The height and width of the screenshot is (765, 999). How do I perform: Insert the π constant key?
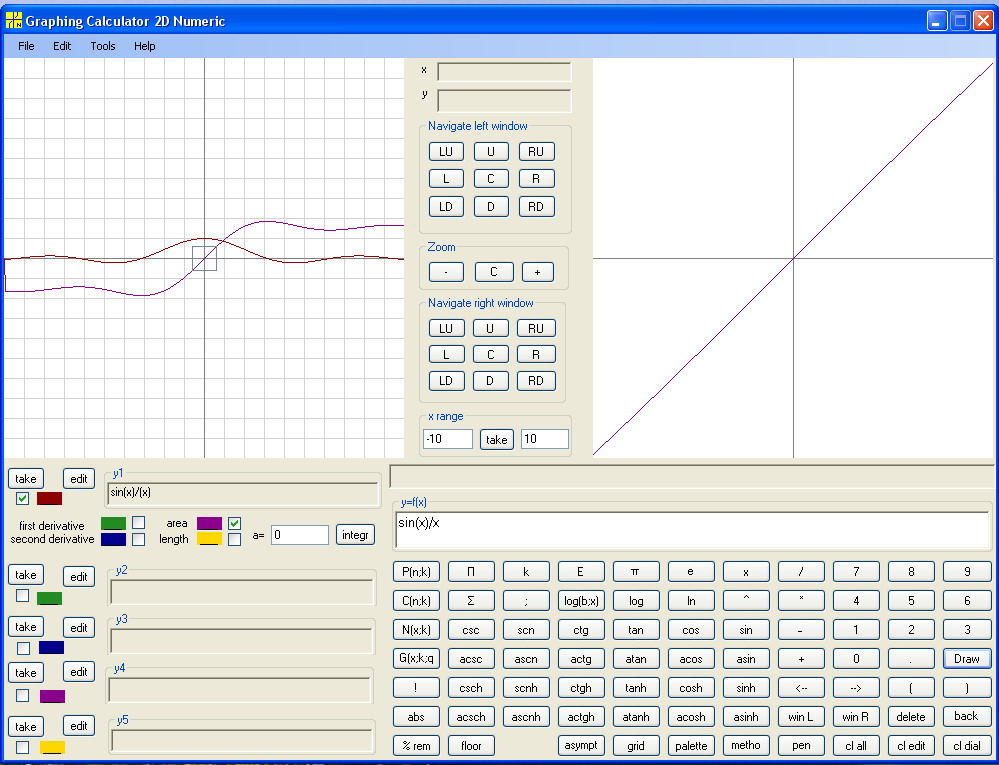pos(635,572)
